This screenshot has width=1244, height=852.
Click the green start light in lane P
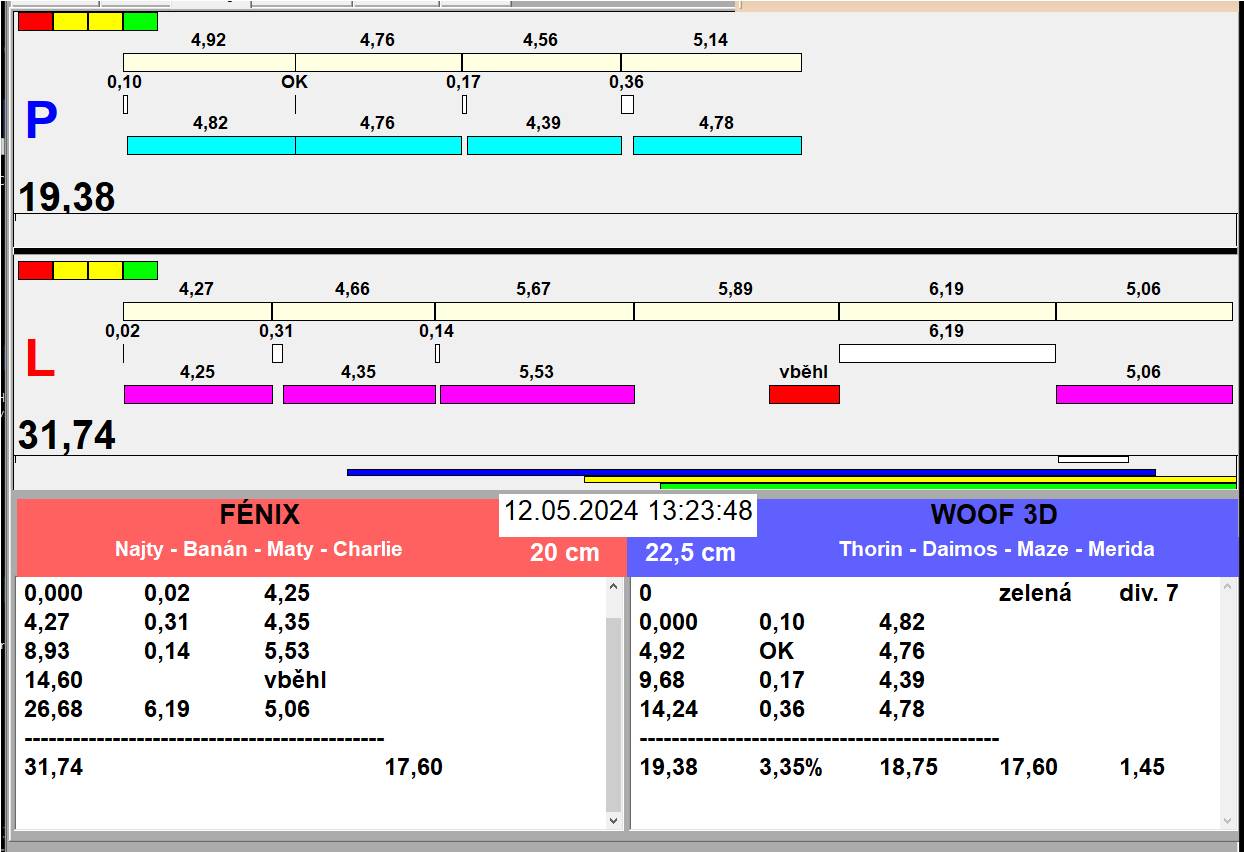point(141,21)
